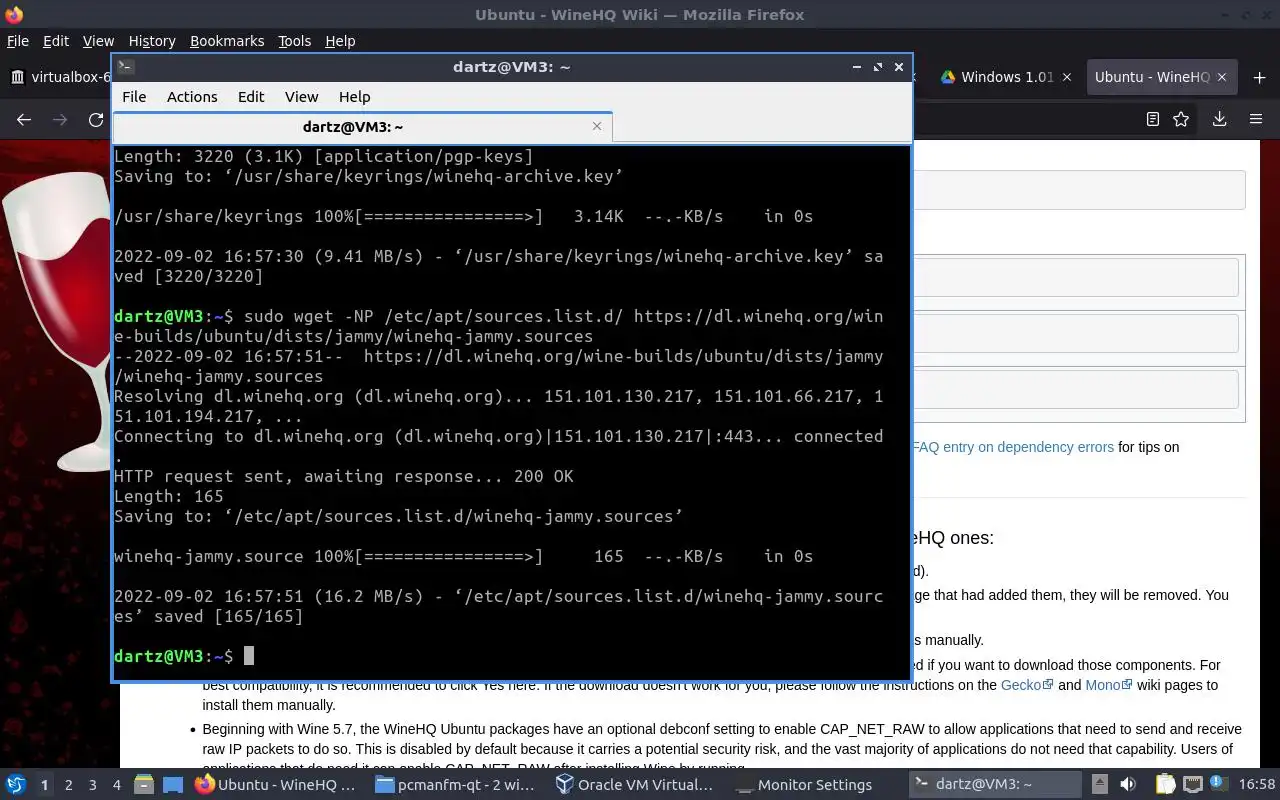Open the volume speaker tray icon
Viewport: 1280px width, 800px height.
tap(1128, 785)
